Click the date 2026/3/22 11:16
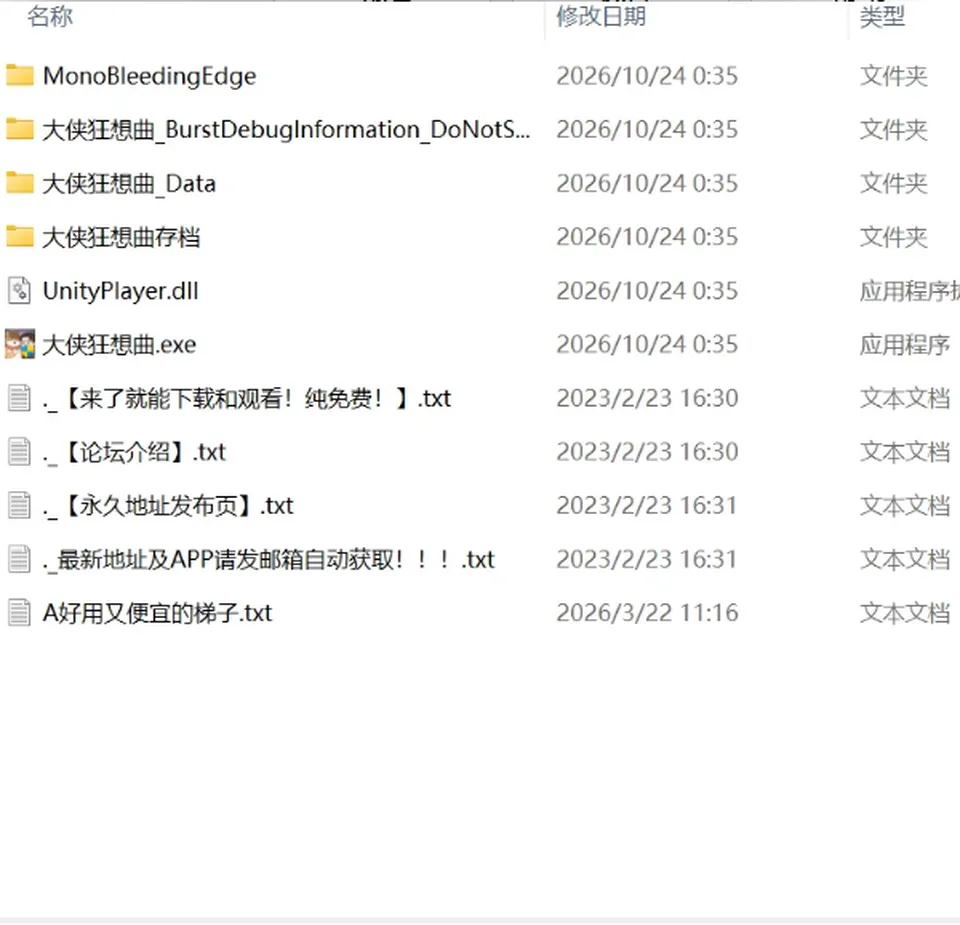The height and width of the screenshot is (925, 960). [x=647, y=613]
